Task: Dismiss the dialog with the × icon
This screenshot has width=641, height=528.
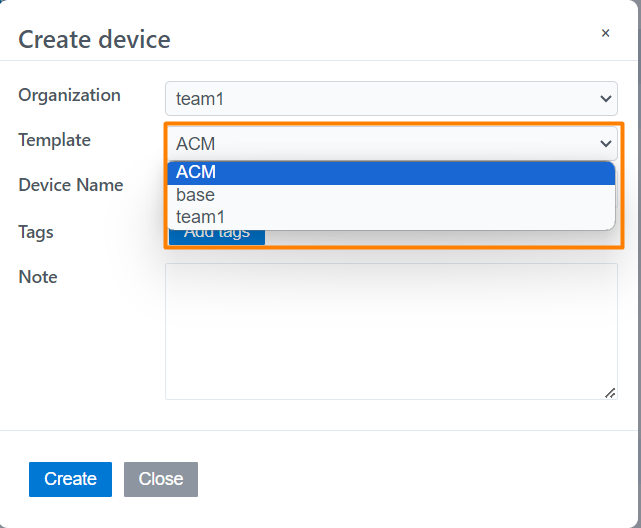Action: click(605, 33)
